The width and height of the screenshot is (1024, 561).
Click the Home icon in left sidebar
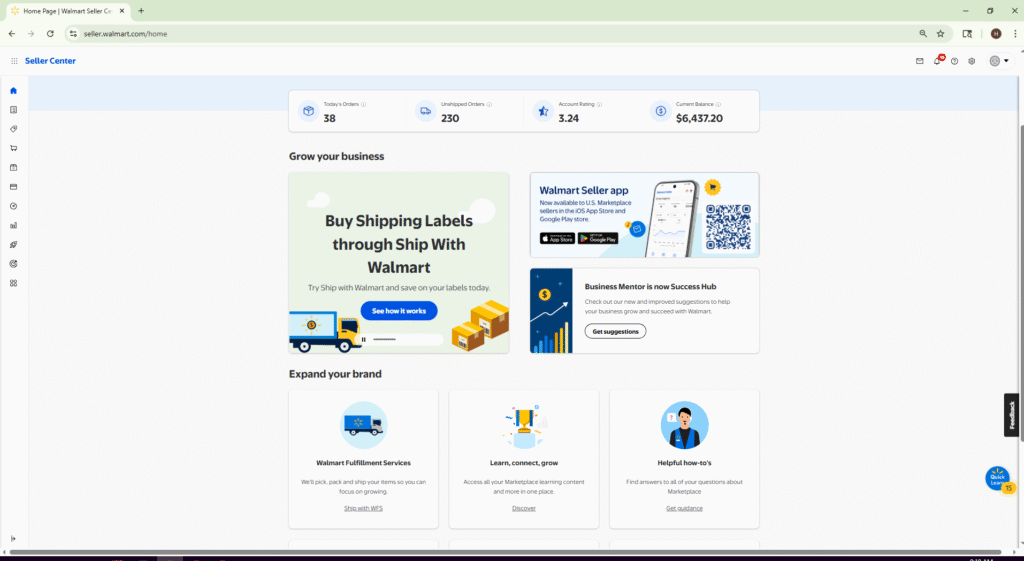[x=13, y=91]
